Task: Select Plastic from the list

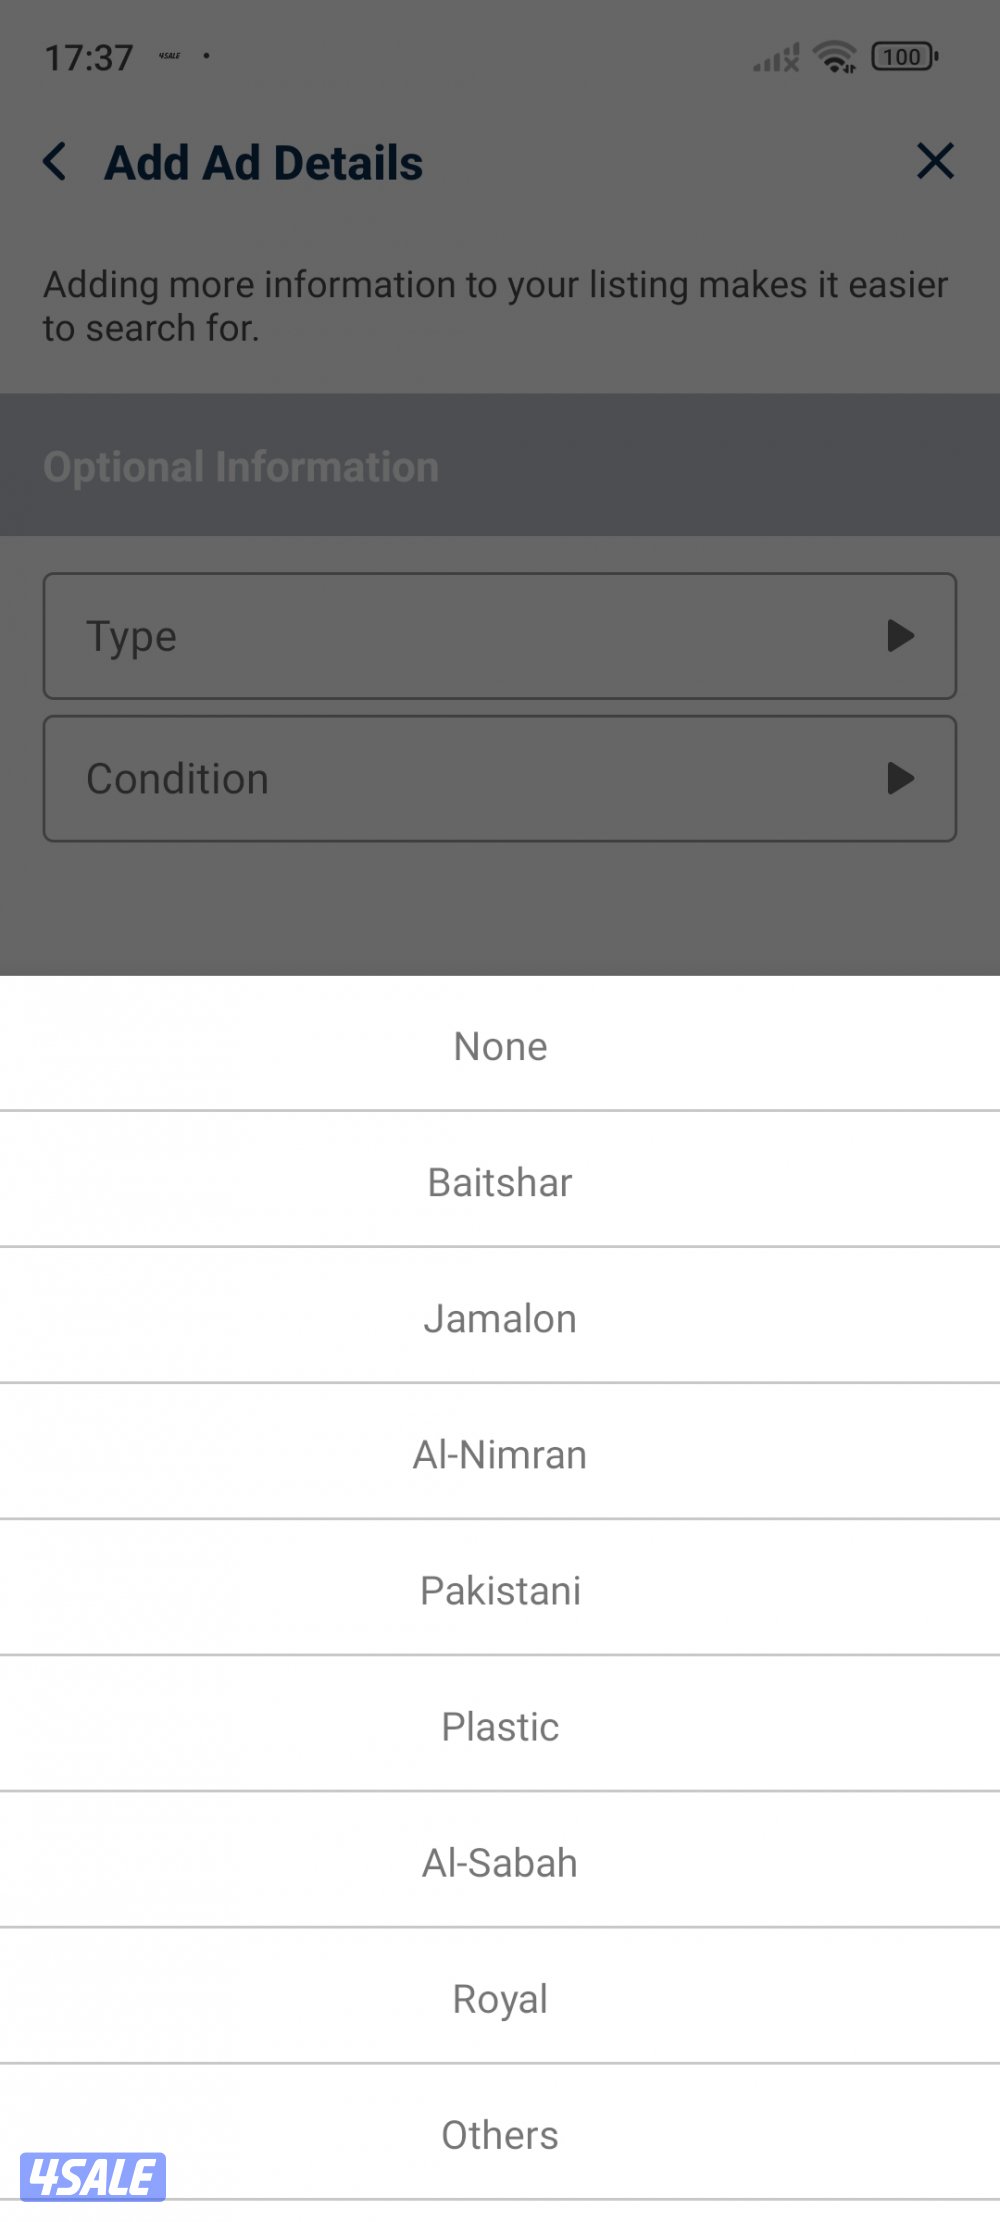Action: (500, 1726)
